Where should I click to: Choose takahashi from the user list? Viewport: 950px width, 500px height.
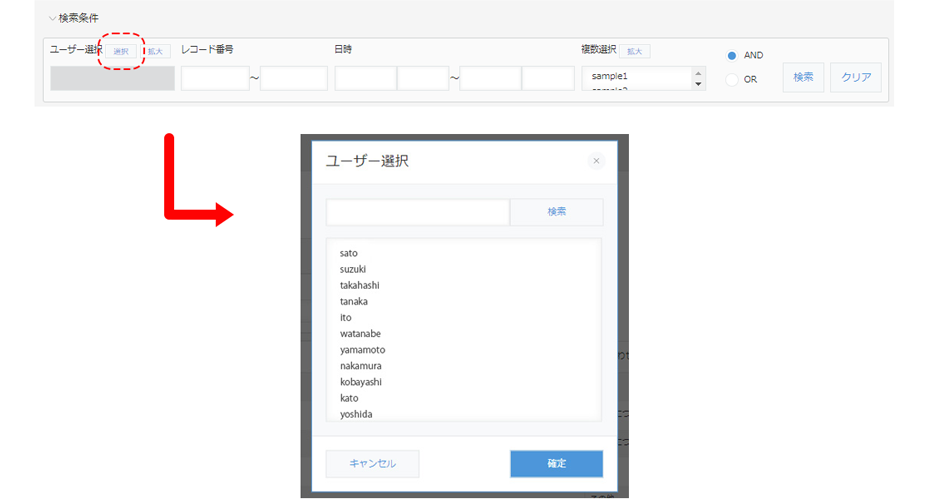click(360, 285)
